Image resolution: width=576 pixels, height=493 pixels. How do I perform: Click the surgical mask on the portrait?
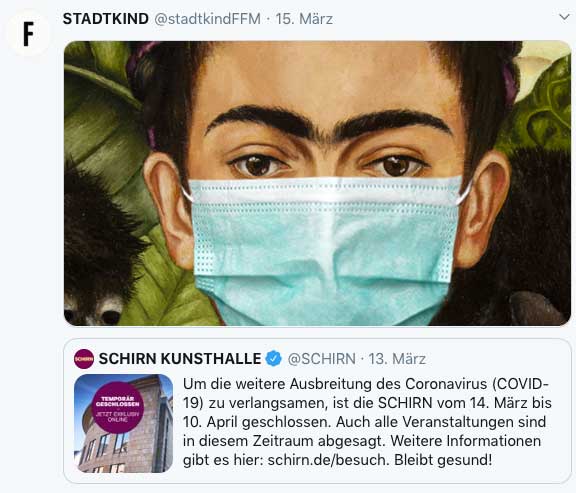tap(325, 250)
